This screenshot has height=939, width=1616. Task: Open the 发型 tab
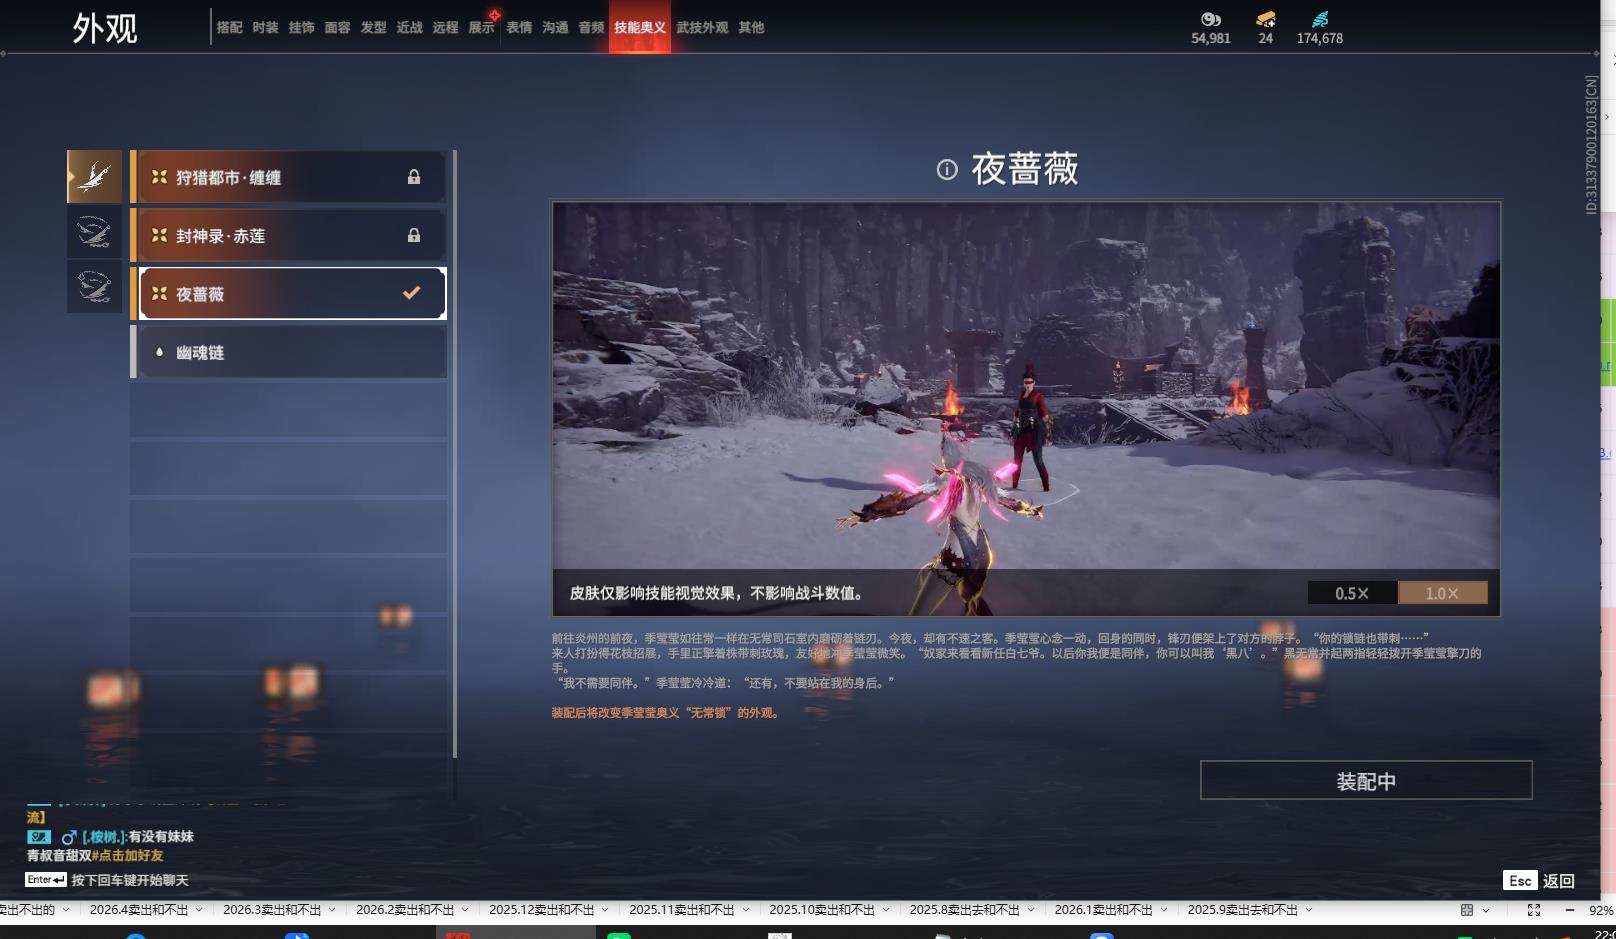373,28
